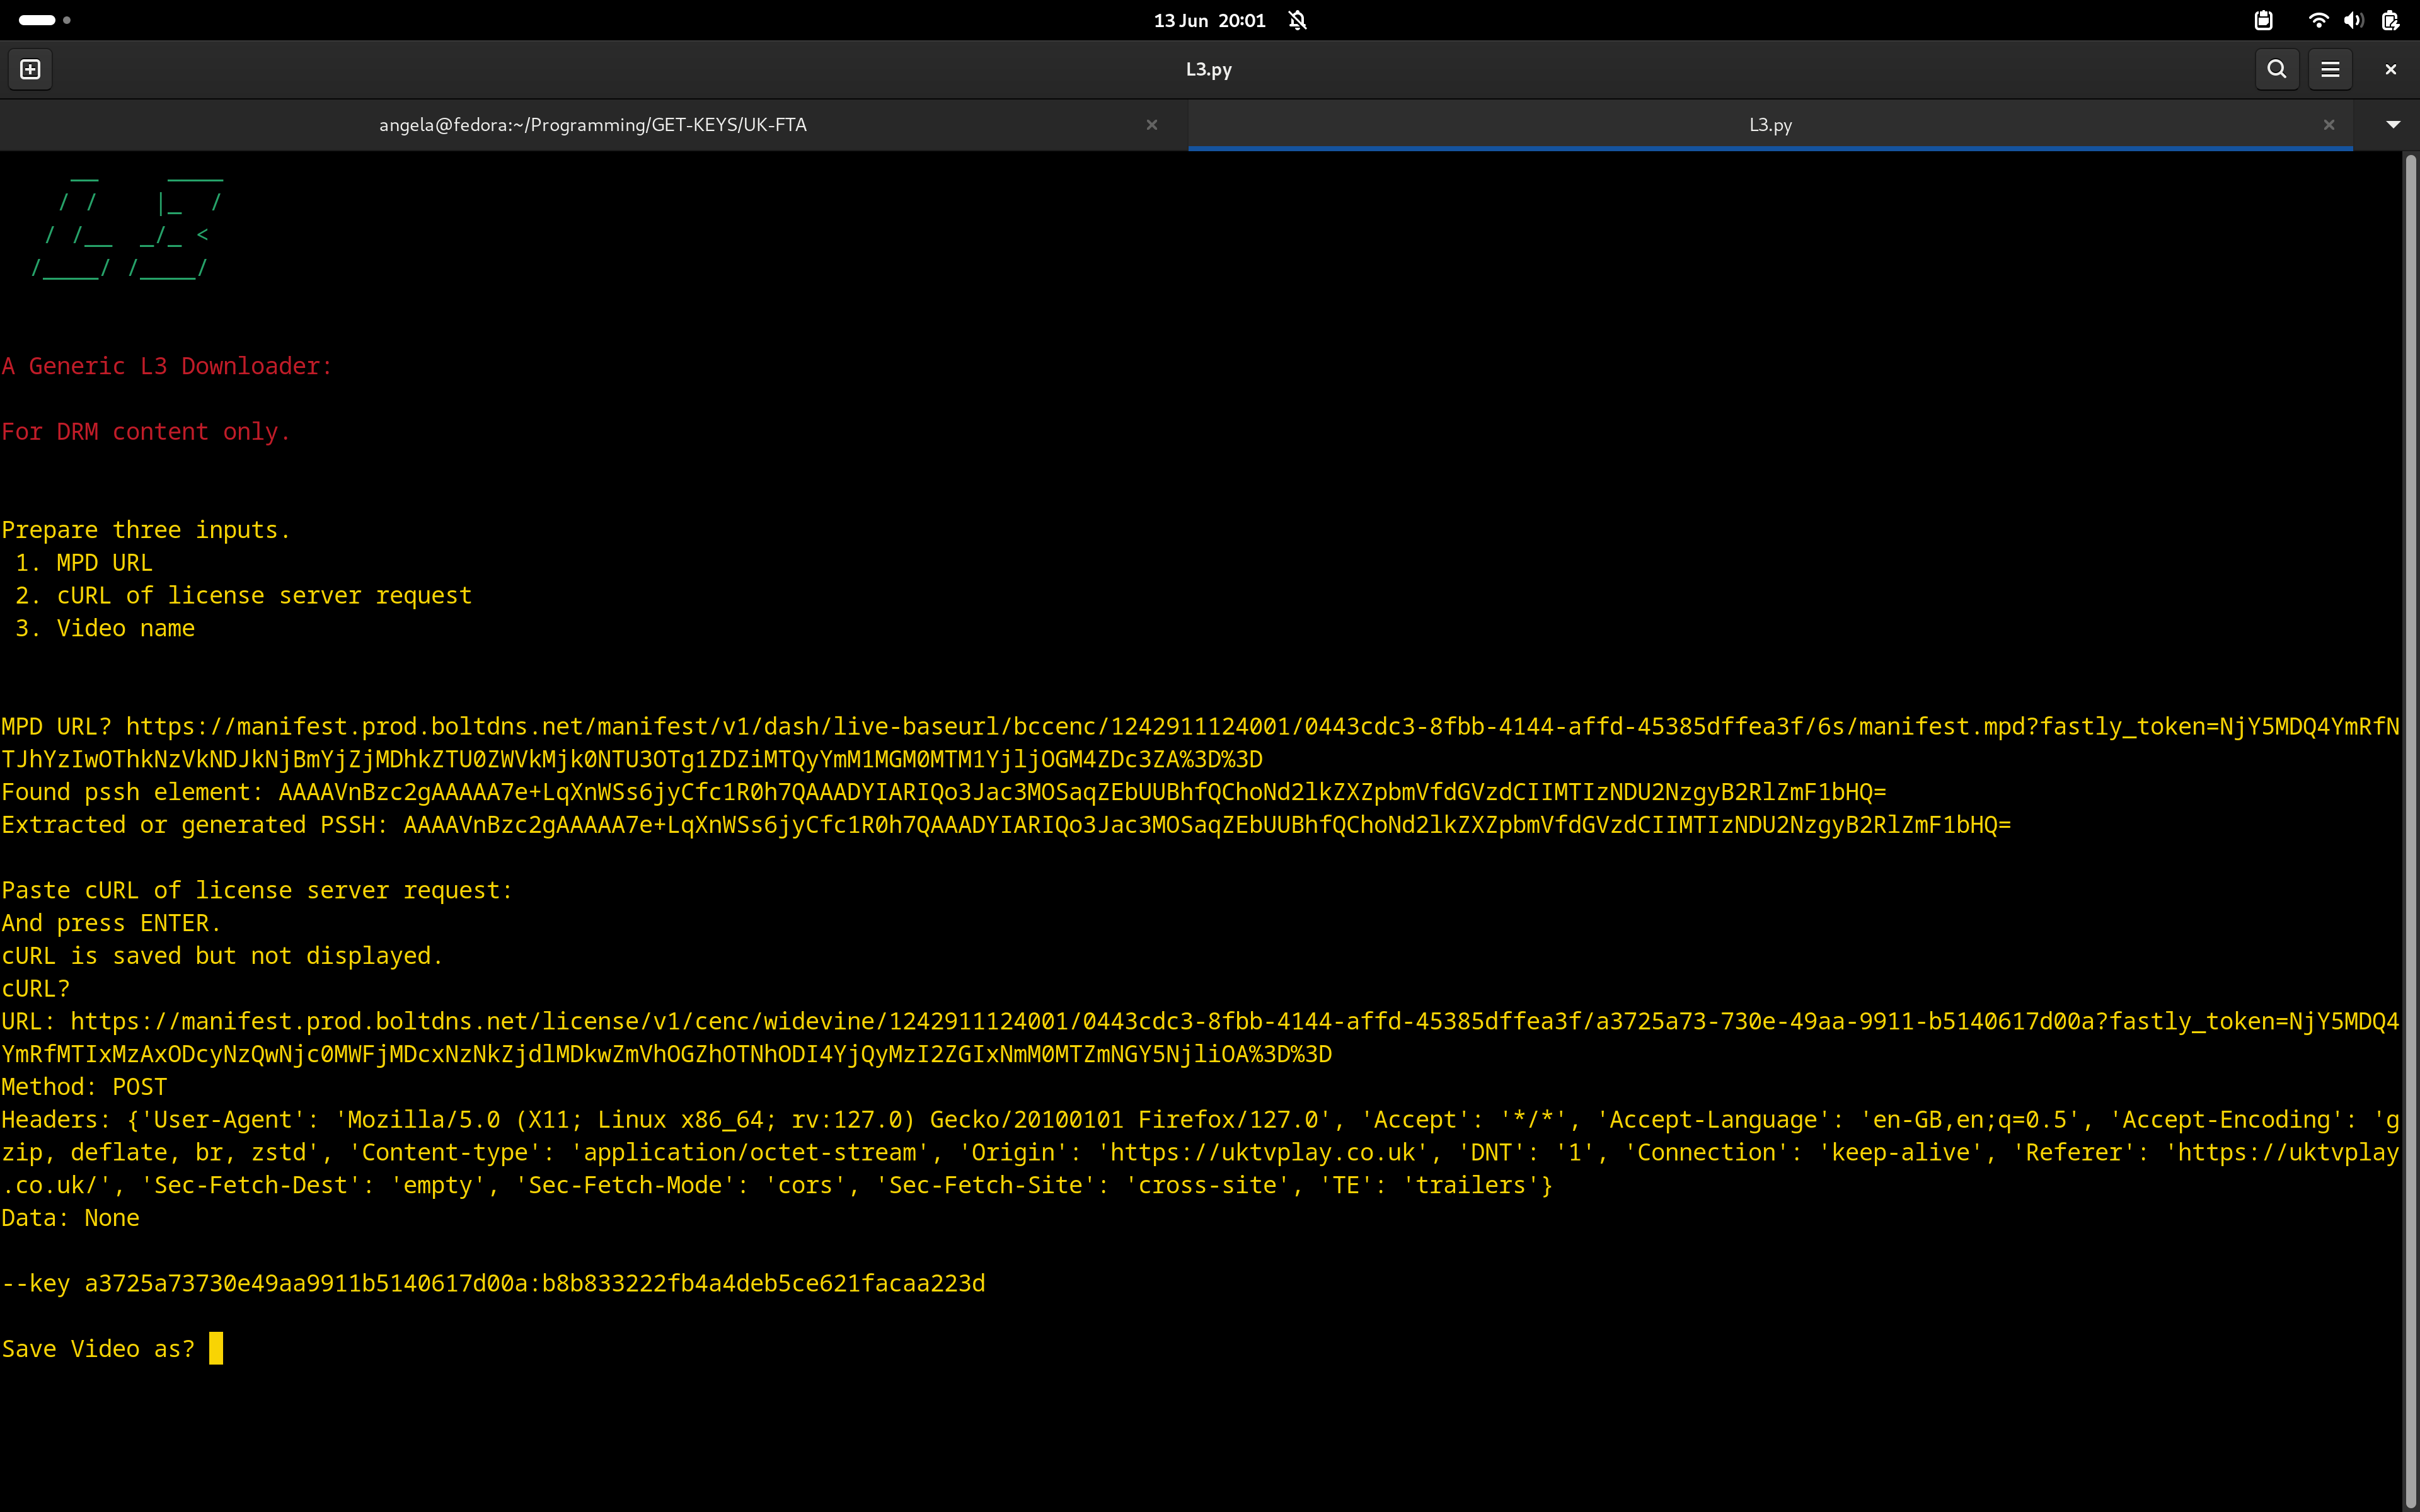Open the terminal search button
The image size is (2420, 1512).
point(2277,69)
